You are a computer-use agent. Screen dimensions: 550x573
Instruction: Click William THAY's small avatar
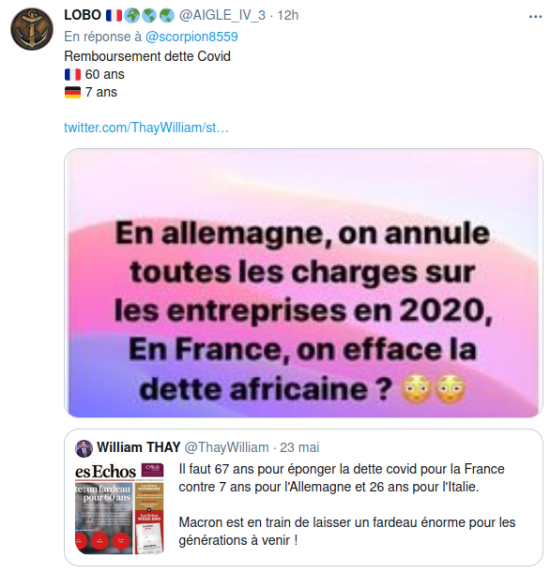click(84, 448)
